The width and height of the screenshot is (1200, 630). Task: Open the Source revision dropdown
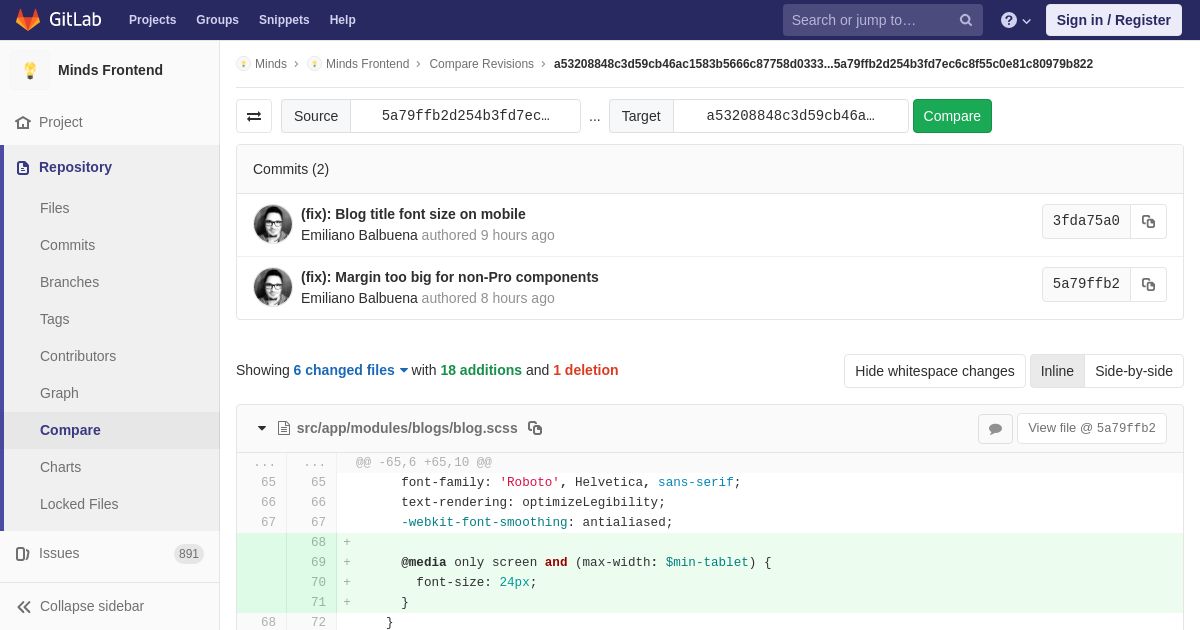coord(465,116)
